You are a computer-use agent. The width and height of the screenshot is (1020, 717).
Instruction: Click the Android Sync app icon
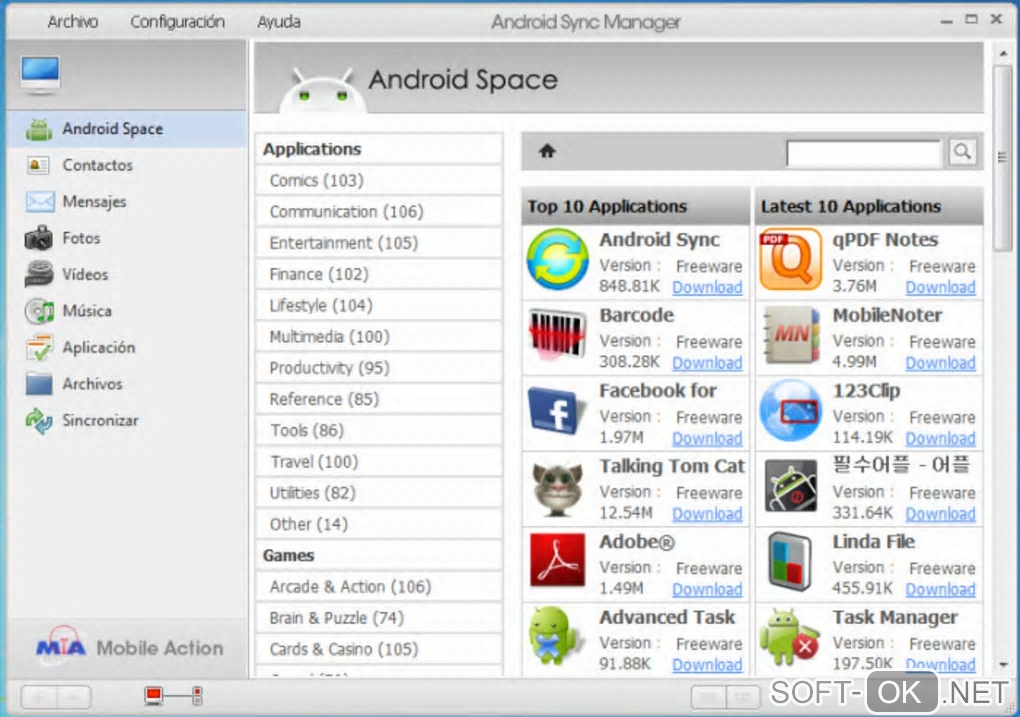[x=557, y=259]
